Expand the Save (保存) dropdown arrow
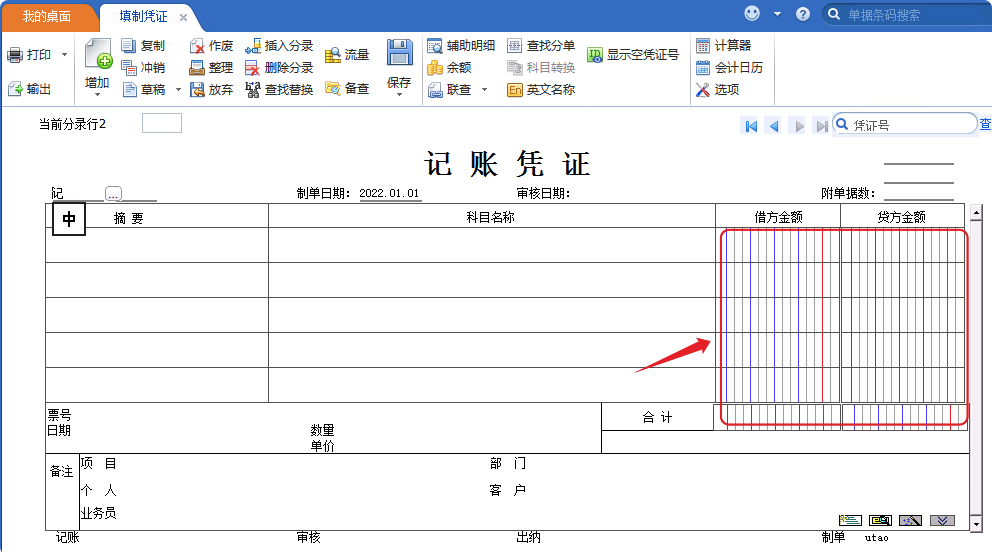Viewport: 992px width, 555px height. [x=399, y=94]
